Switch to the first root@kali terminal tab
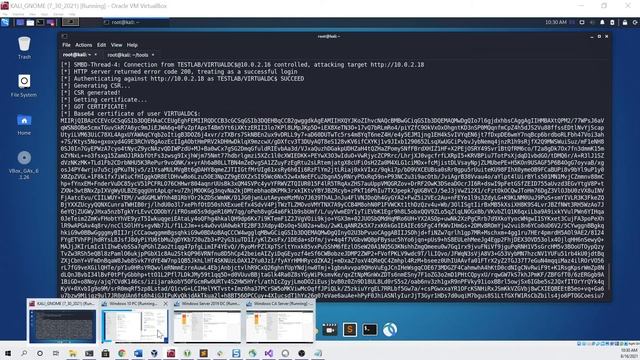This screenshot has width=640, height=360. (80, 55)
